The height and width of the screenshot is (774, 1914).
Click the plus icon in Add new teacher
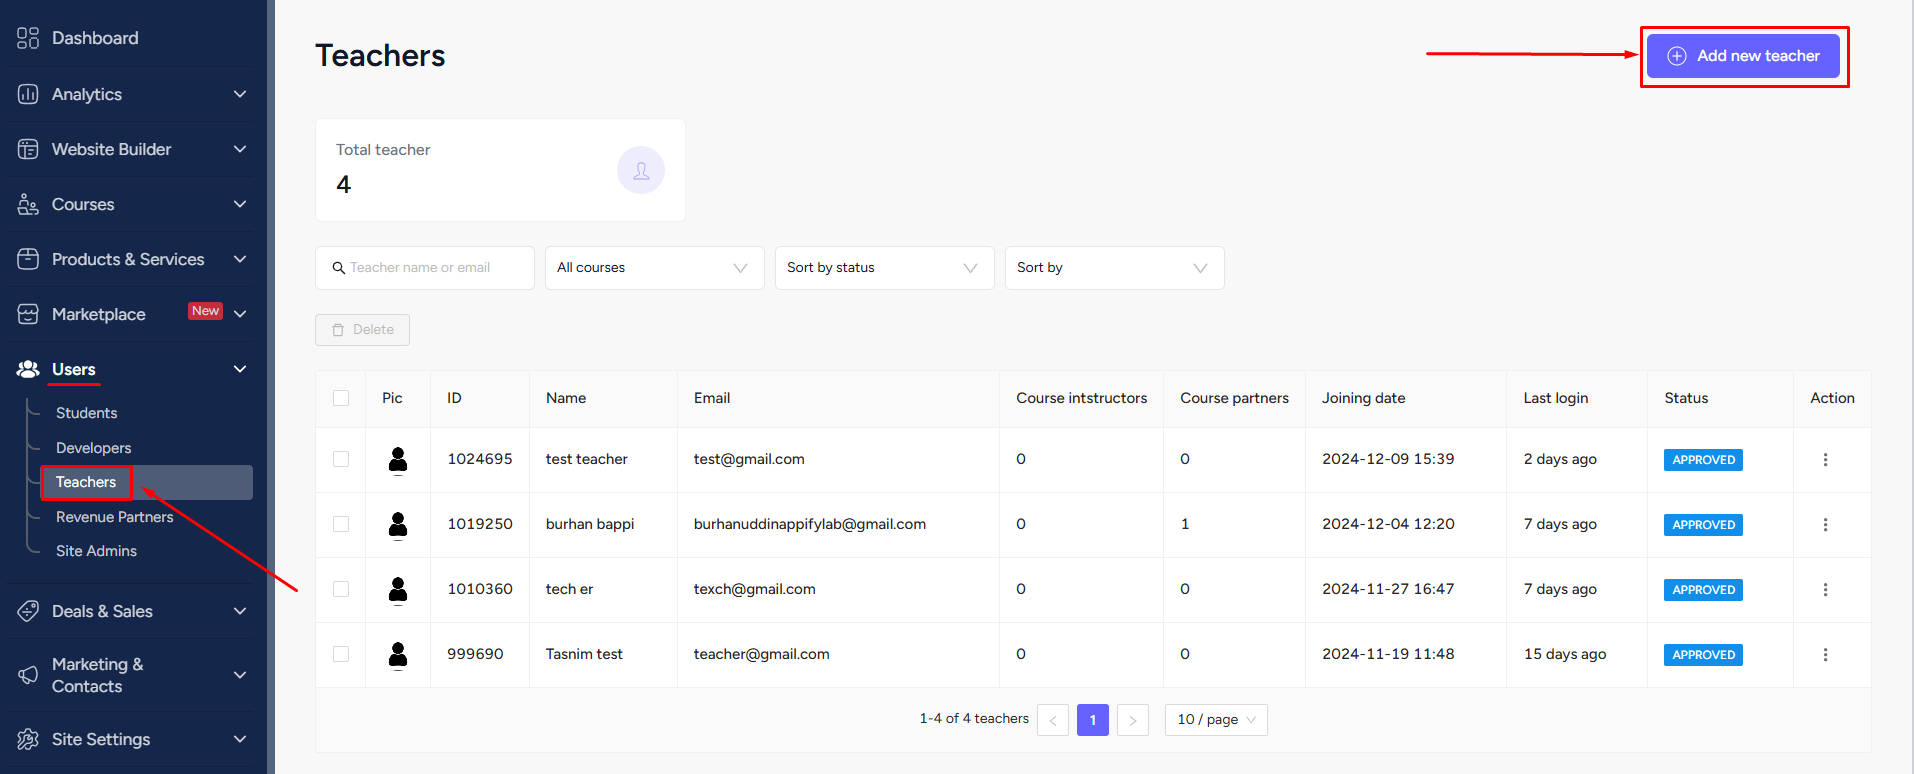(x=1677, y=56)
